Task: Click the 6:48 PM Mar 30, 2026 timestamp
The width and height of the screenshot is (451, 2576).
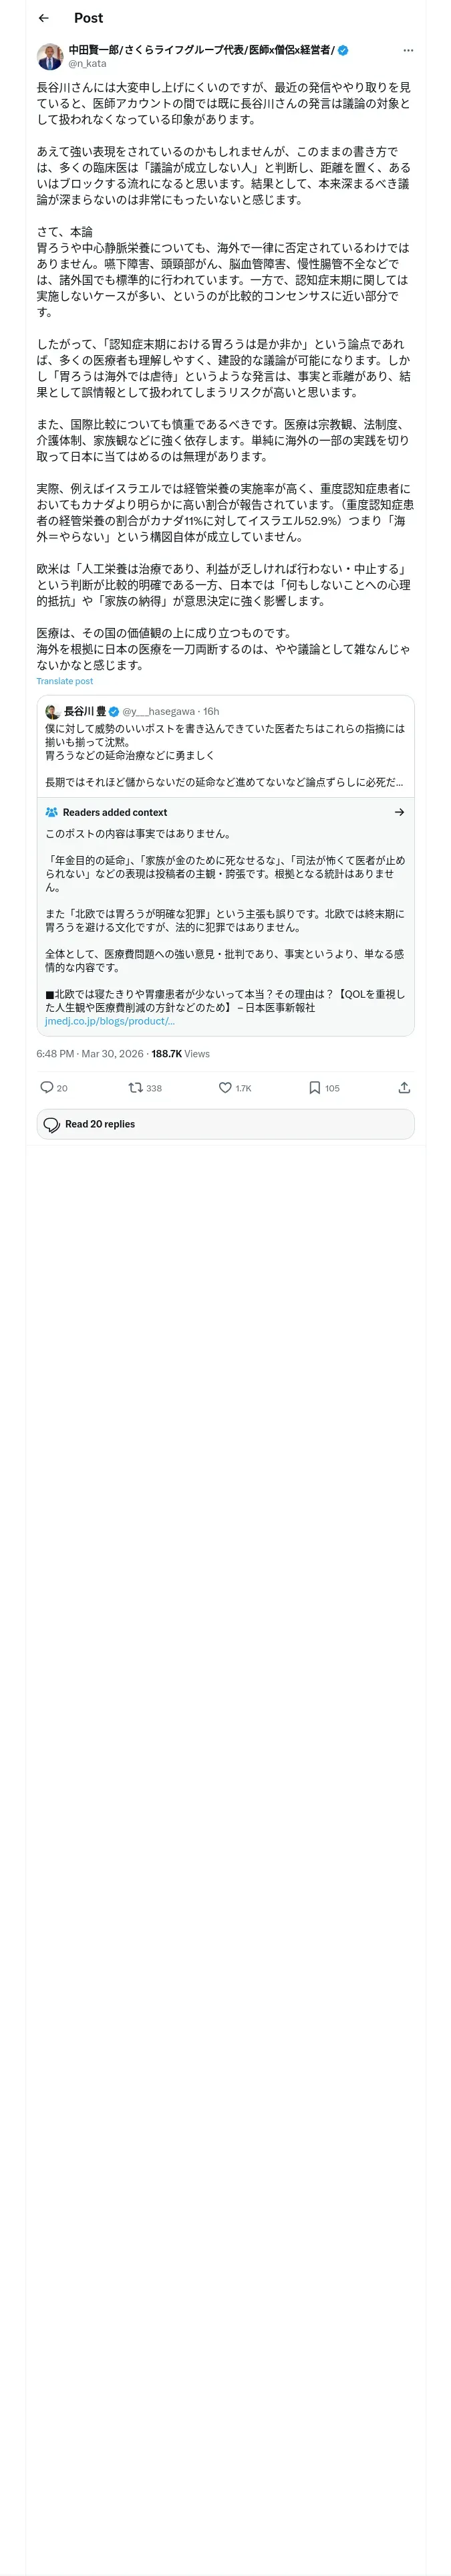Action: click(90, 1053)
